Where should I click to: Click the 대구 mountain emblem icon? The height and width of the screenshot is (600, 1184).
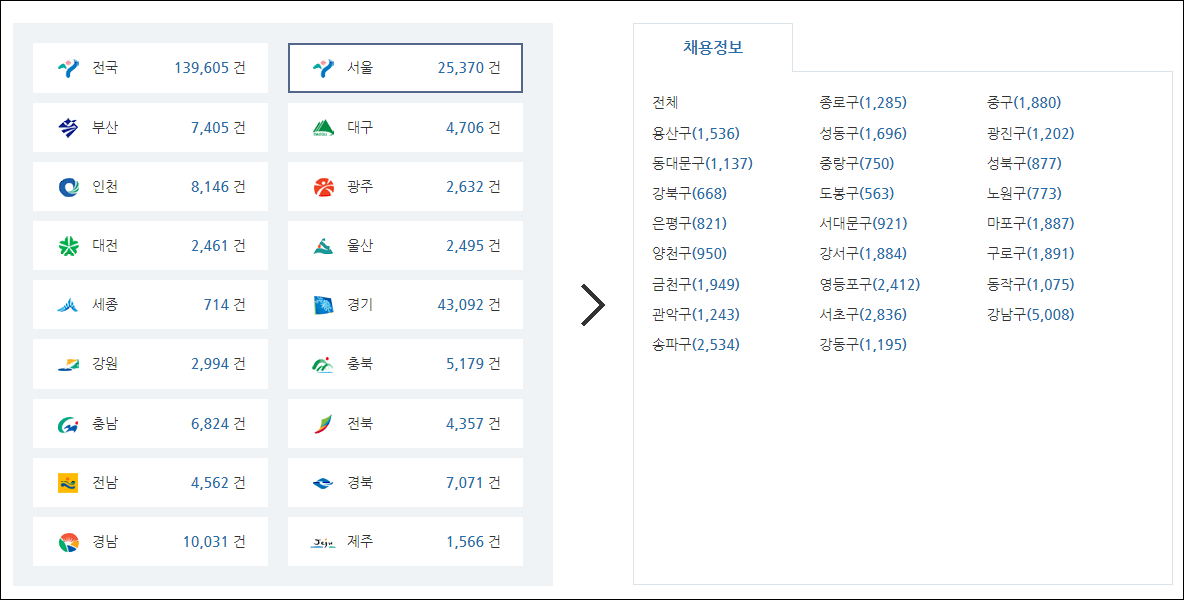click(323, 128)
